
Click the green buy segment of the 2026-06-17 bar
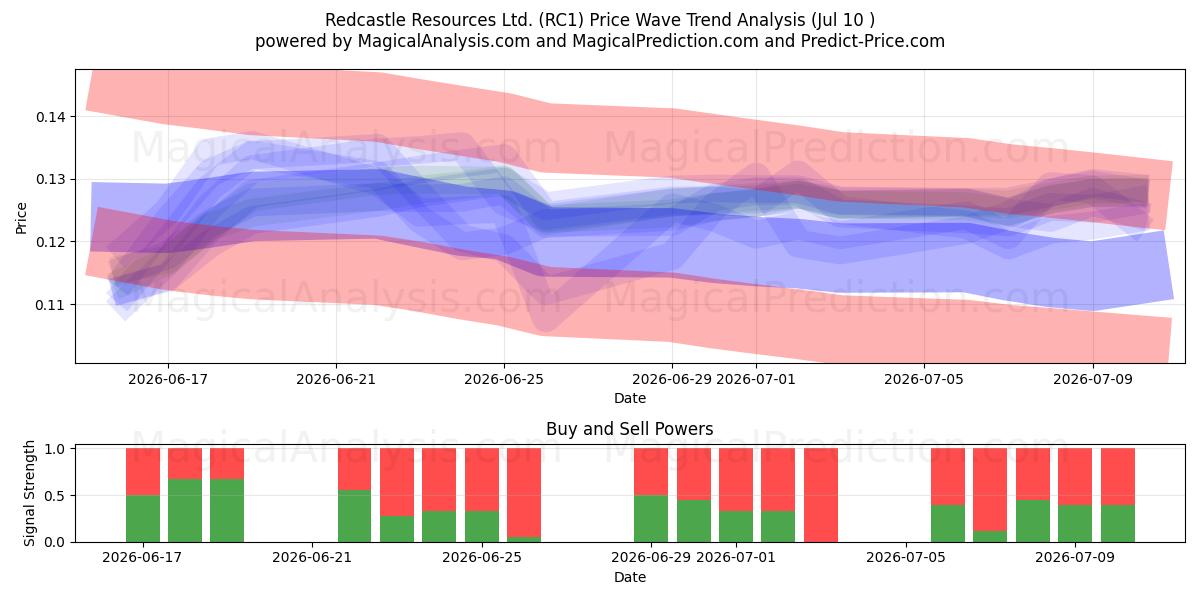click(x=143, y=518)
